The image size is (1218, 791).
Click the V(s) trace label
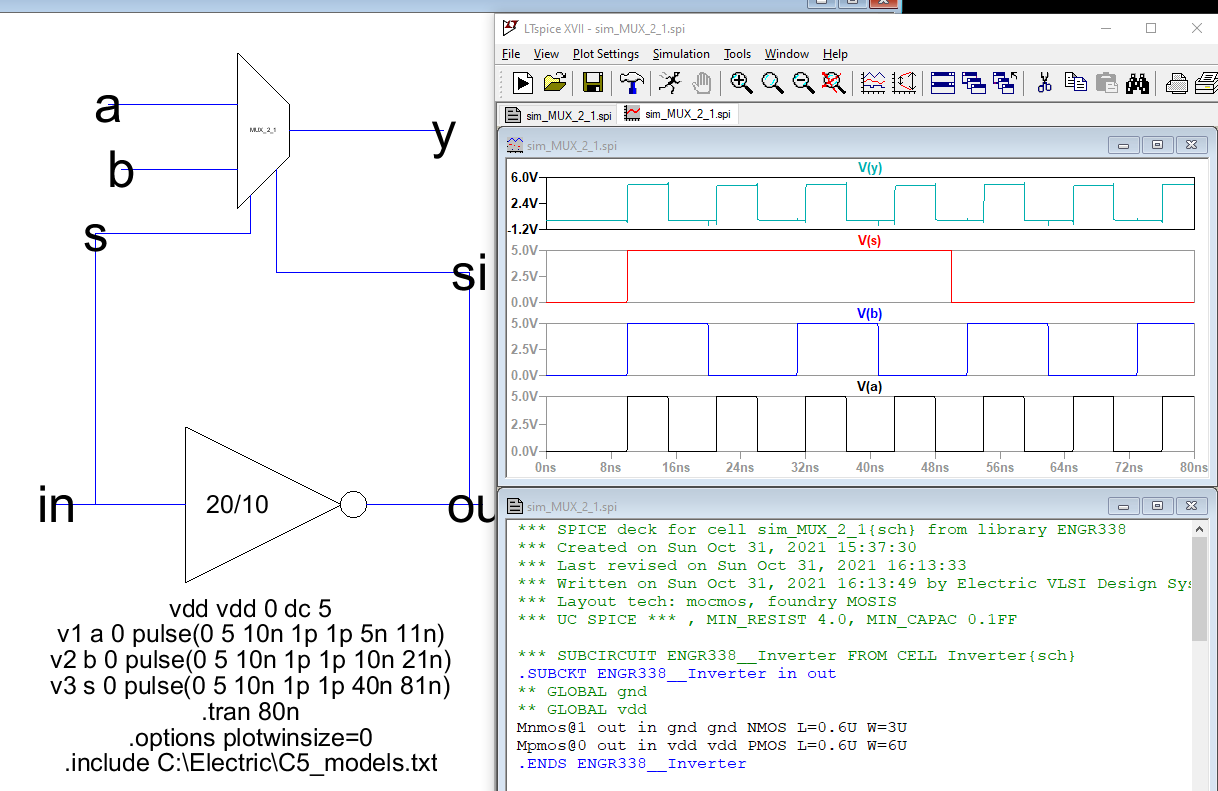(867, 241)
